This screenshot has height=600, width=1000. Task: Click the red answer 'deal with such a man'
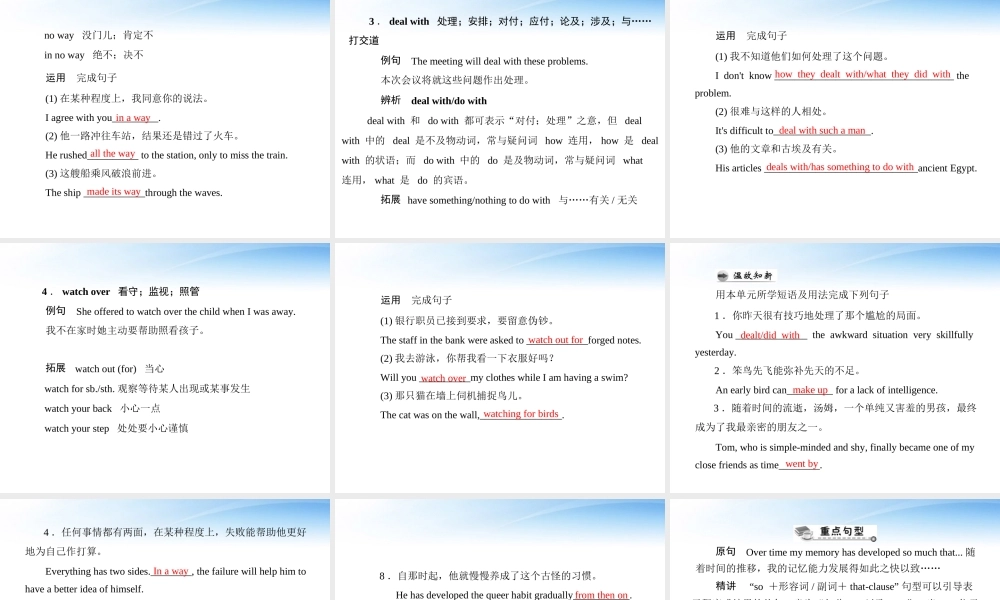coord(822,131)
